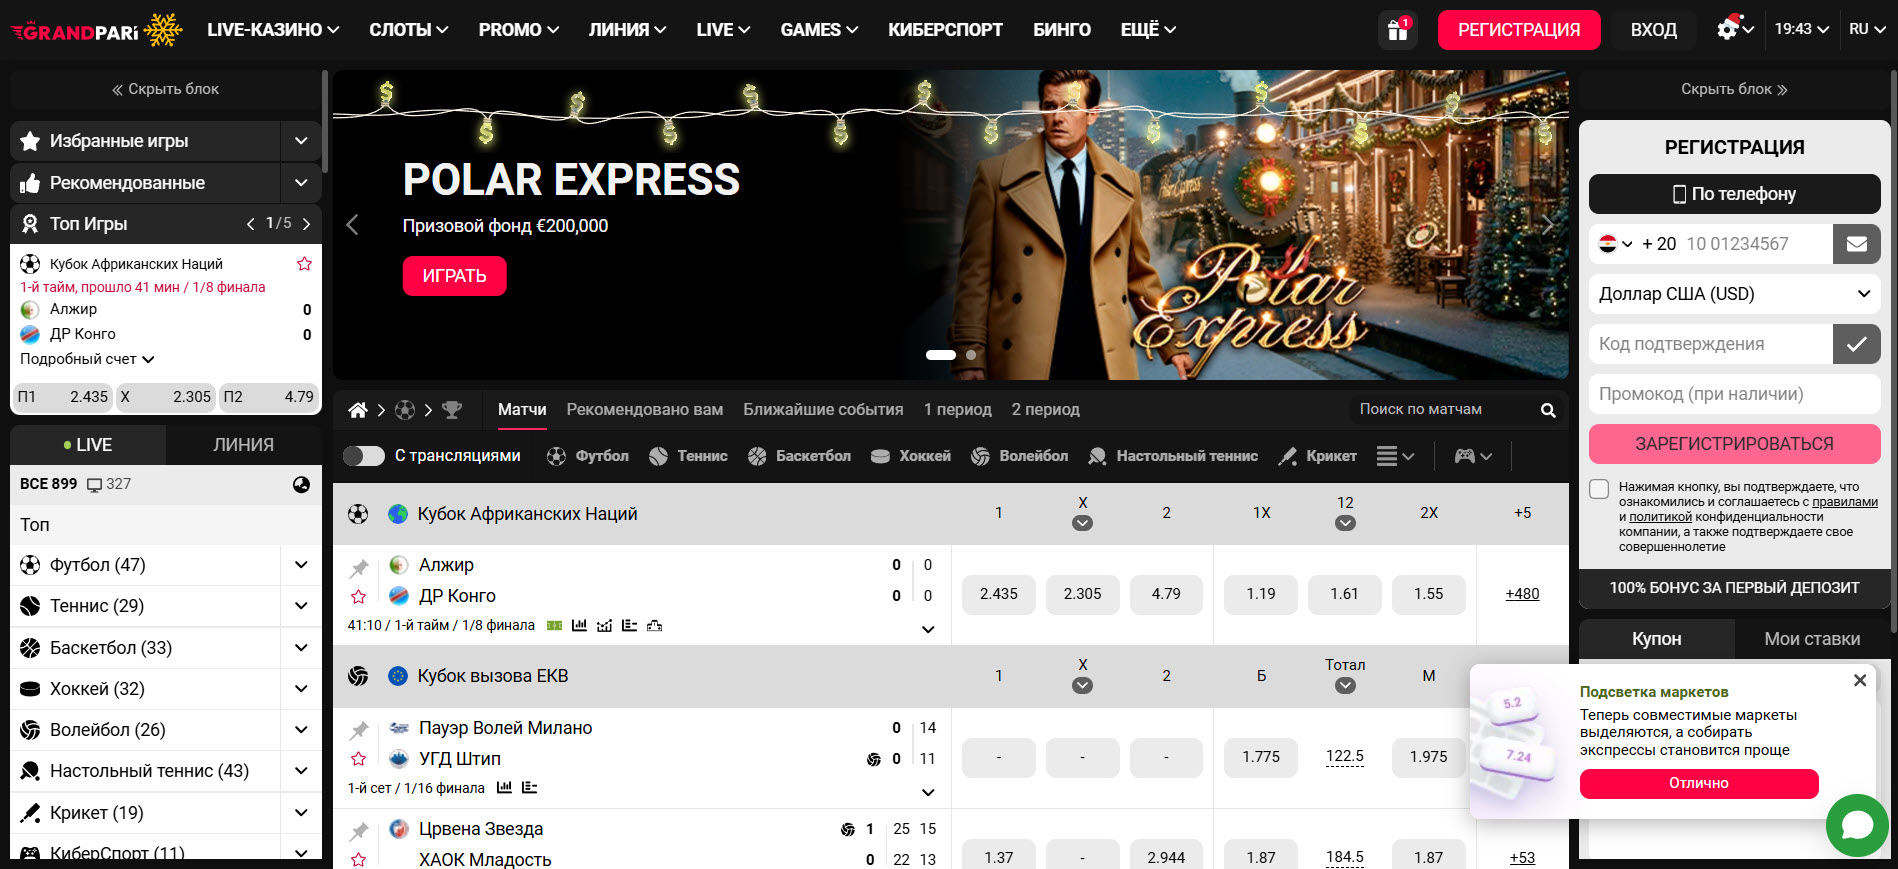Screen dimensions: 1898x869
Task: Open the gamepad esports filter
Action: [x=1473, y=456]
